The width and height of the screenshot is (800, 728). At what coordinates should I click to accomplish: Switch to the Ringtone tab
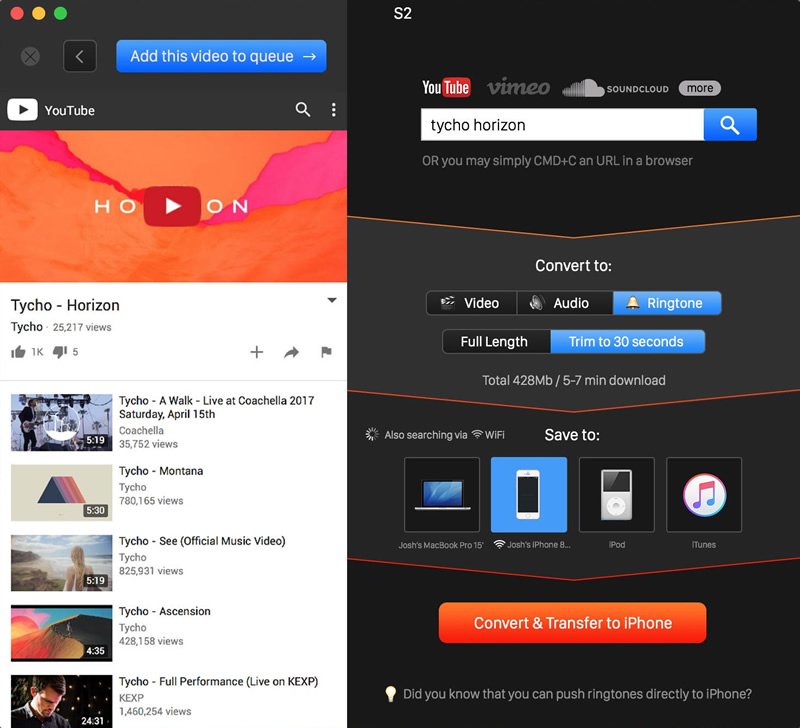point(667,303)
